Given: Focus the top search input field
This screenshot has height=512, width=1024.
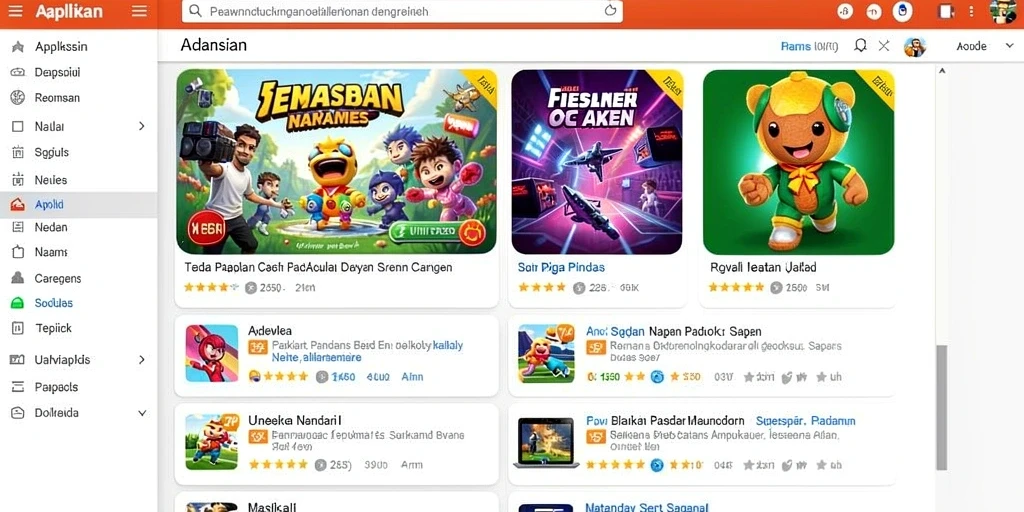Looking at the screenshot, I should 402,11.
